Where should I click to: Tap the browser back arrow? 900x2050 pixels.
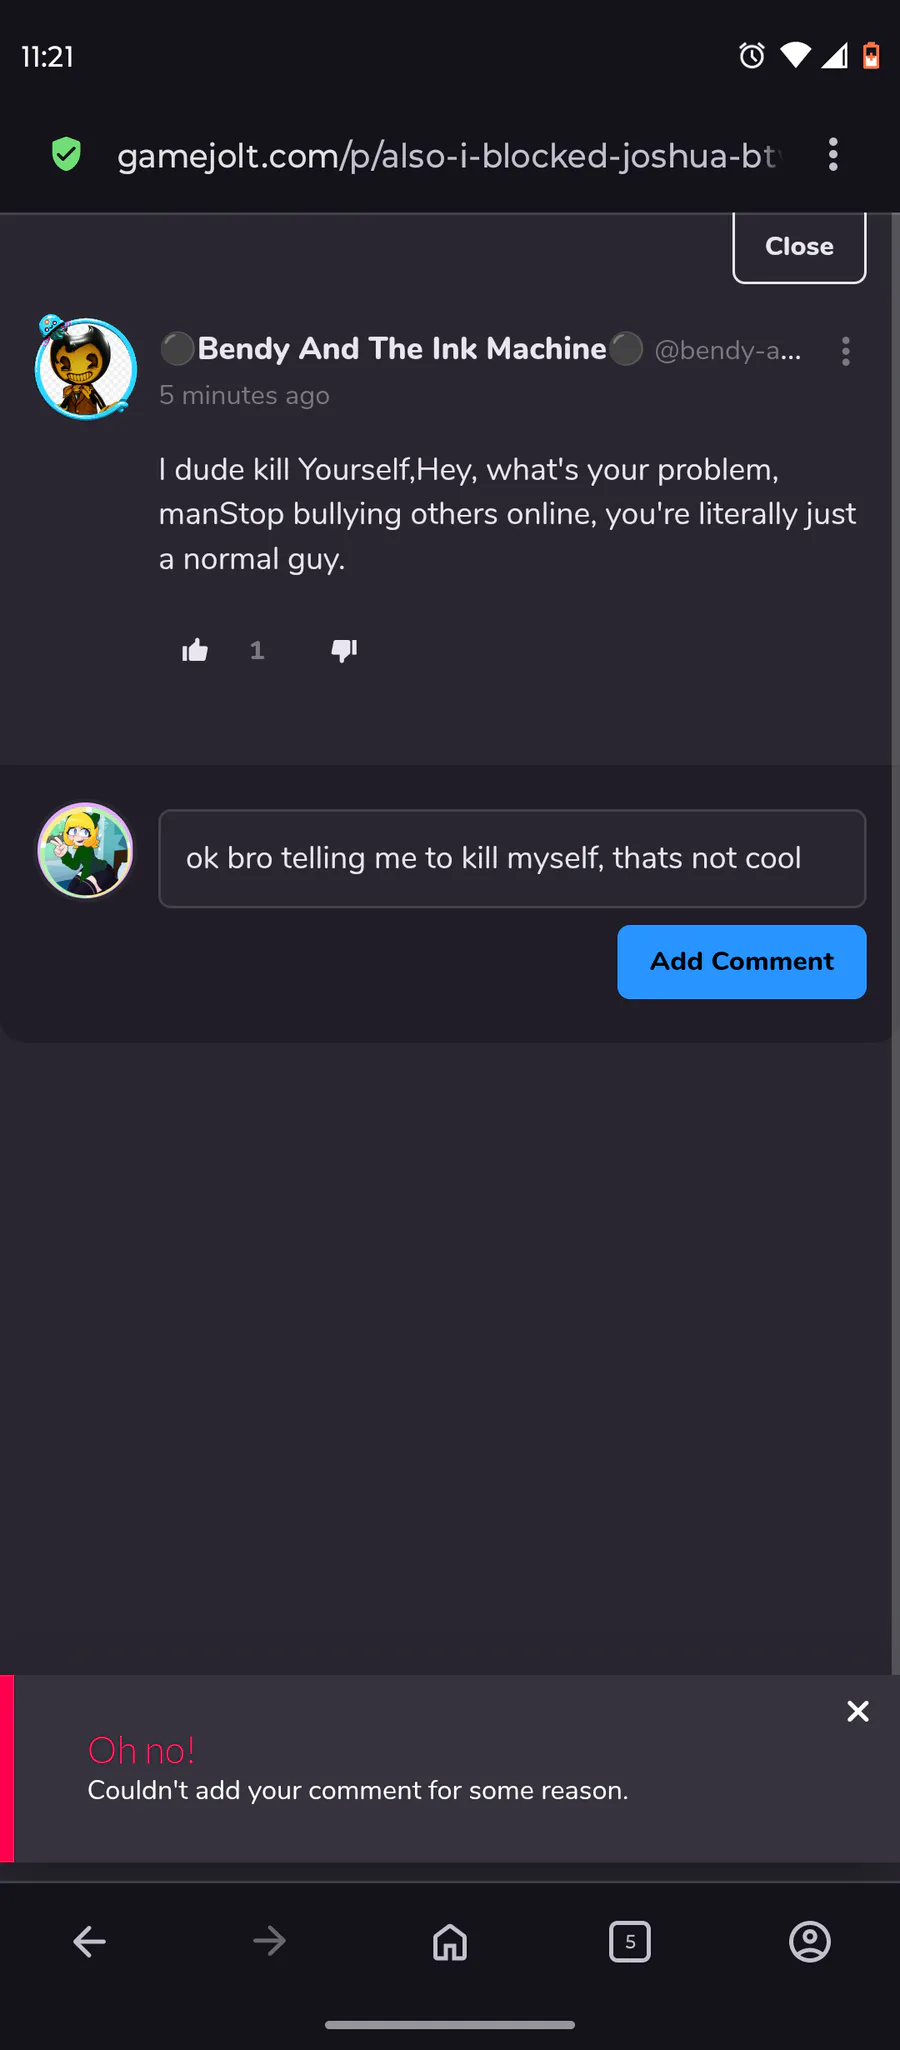click(x=90, y=1942)
